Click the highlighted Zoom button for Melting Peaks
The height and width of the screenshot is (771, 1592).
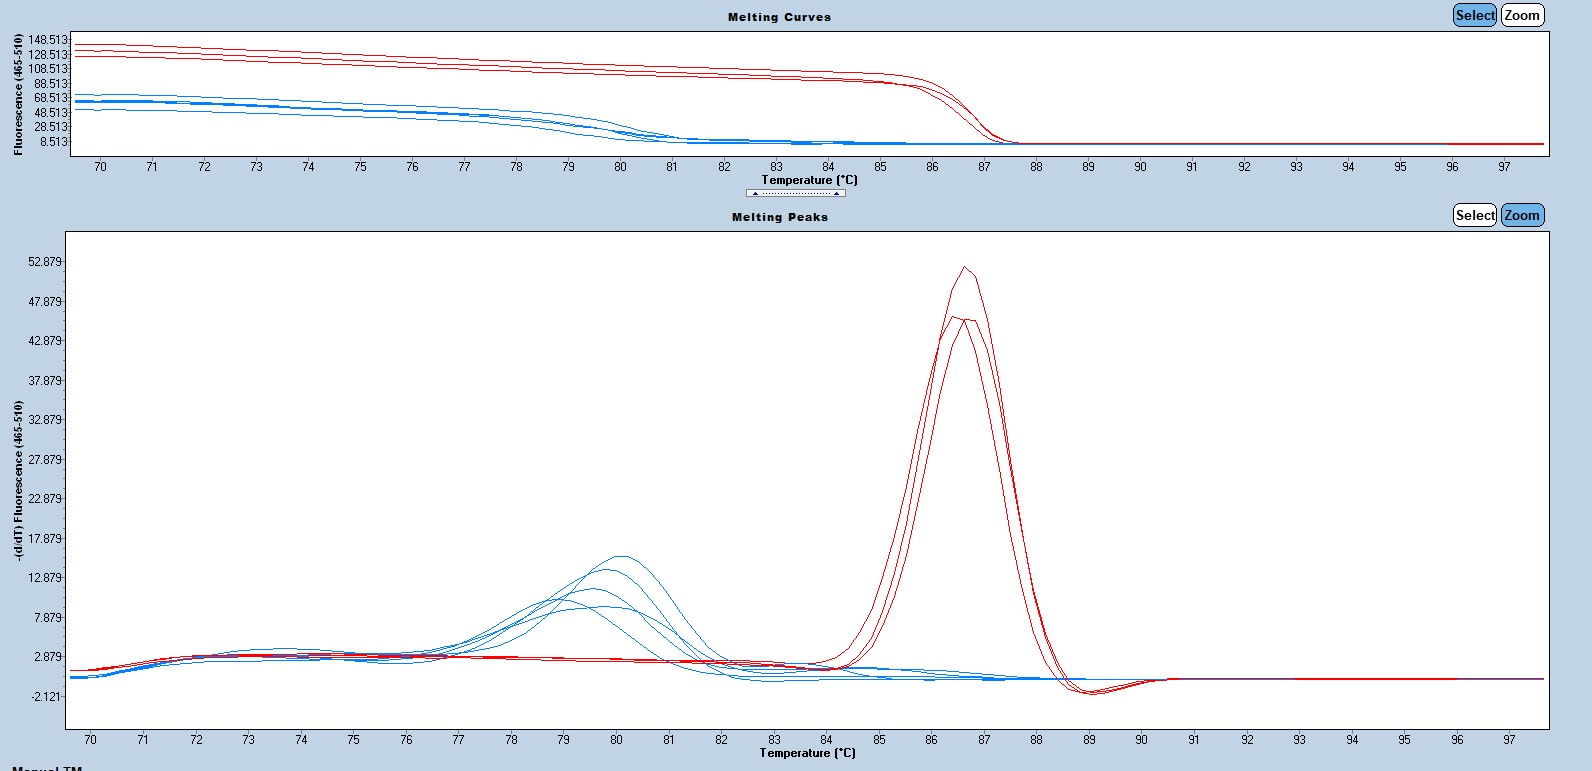[x=1522, y=215]
